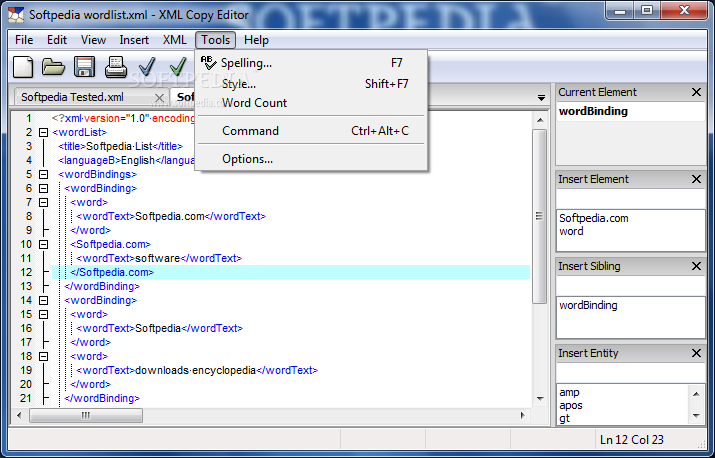Collapse the wordBinding fold on line 14
This screenshot has width=715, height=458.
pos(43,301)
